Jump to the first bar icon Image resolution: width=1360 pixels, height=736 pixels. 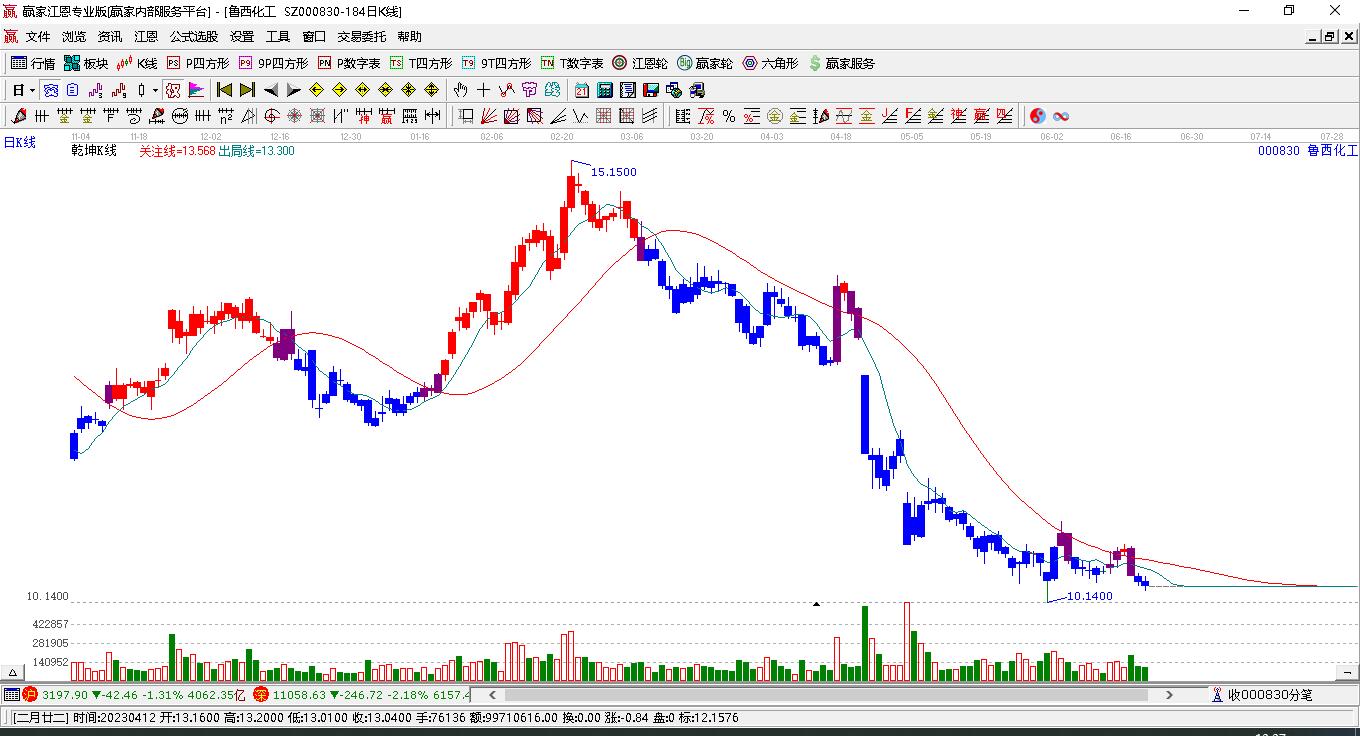pyautogui.click(x=224, y=90)
